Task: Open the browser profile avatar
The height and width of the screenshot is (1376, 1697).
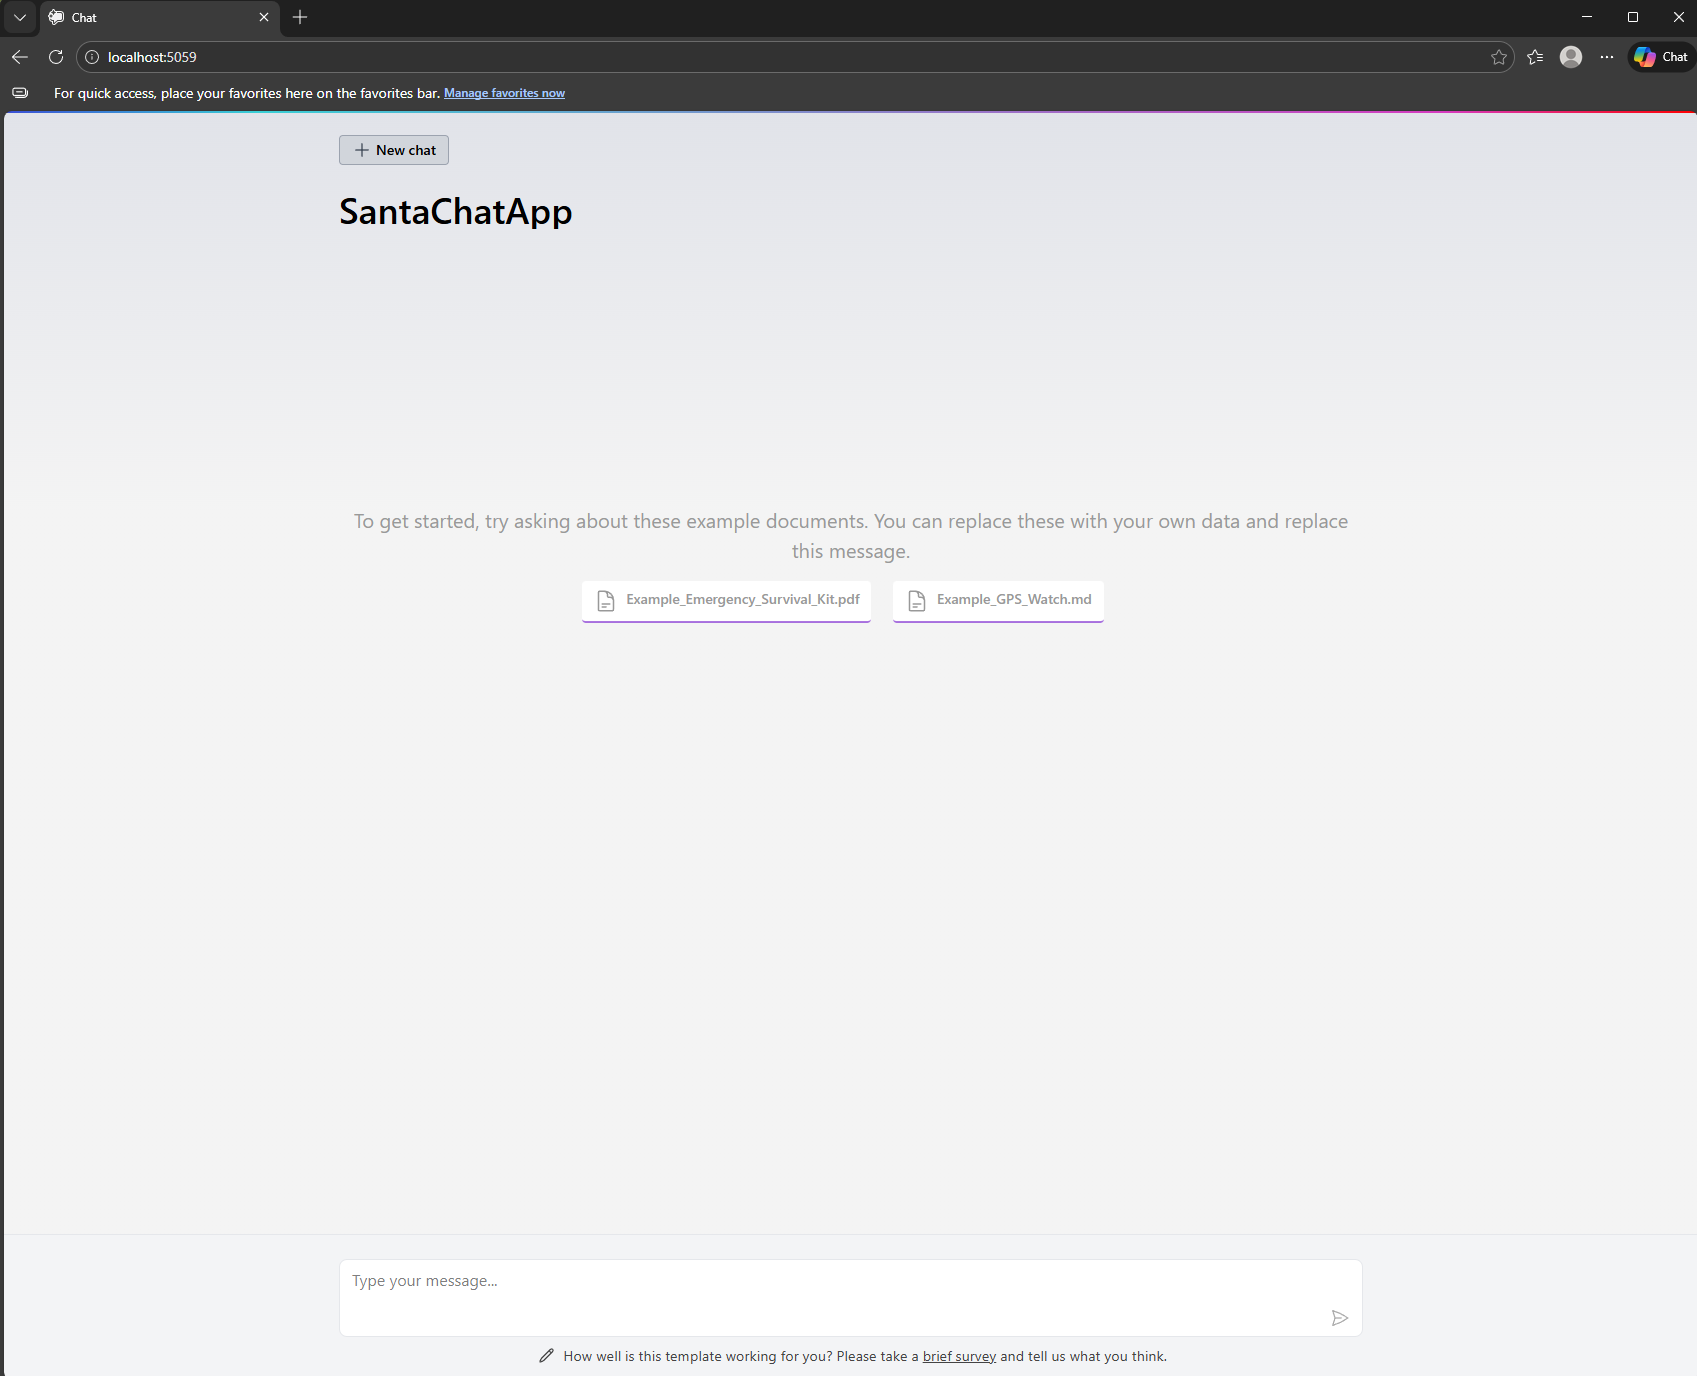Action: pyautogui.click(x=1571, y=57)
